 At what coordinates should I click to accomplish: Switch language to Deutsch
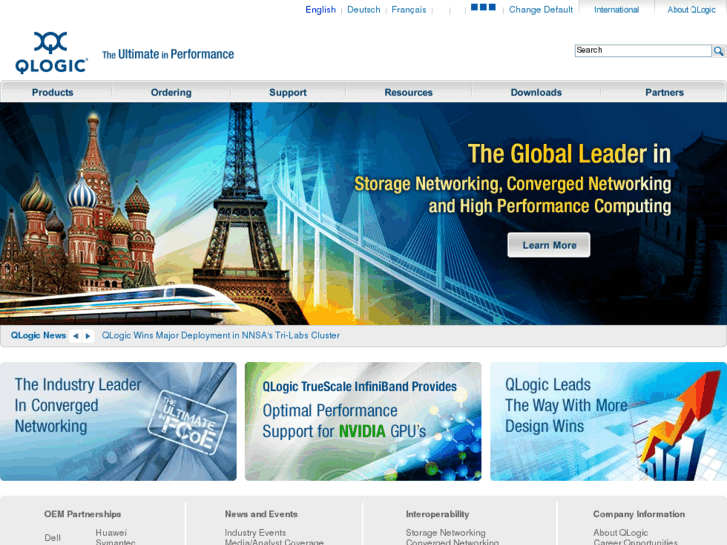(364, 10)
